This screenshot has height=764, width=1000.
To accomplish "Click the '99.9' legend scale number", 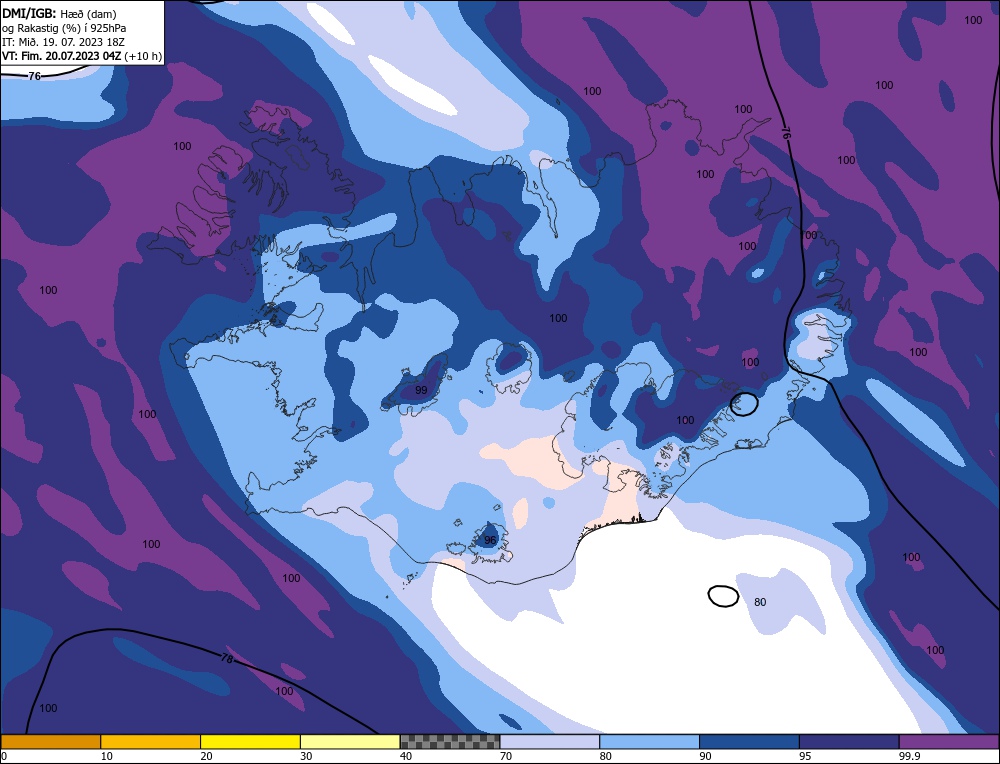I will (911, 756).
